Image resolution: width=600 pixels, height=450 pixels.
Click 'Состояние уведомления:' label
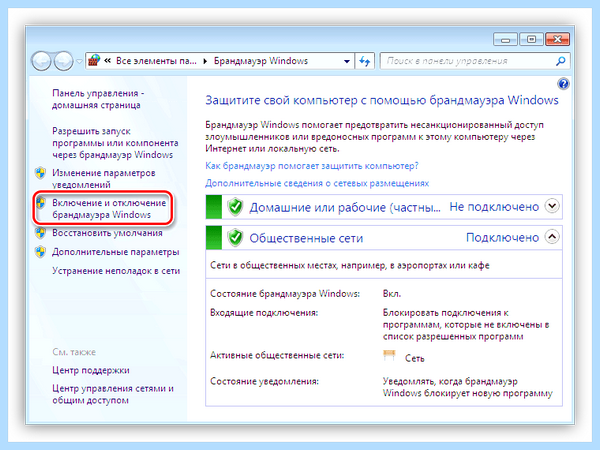264,382
